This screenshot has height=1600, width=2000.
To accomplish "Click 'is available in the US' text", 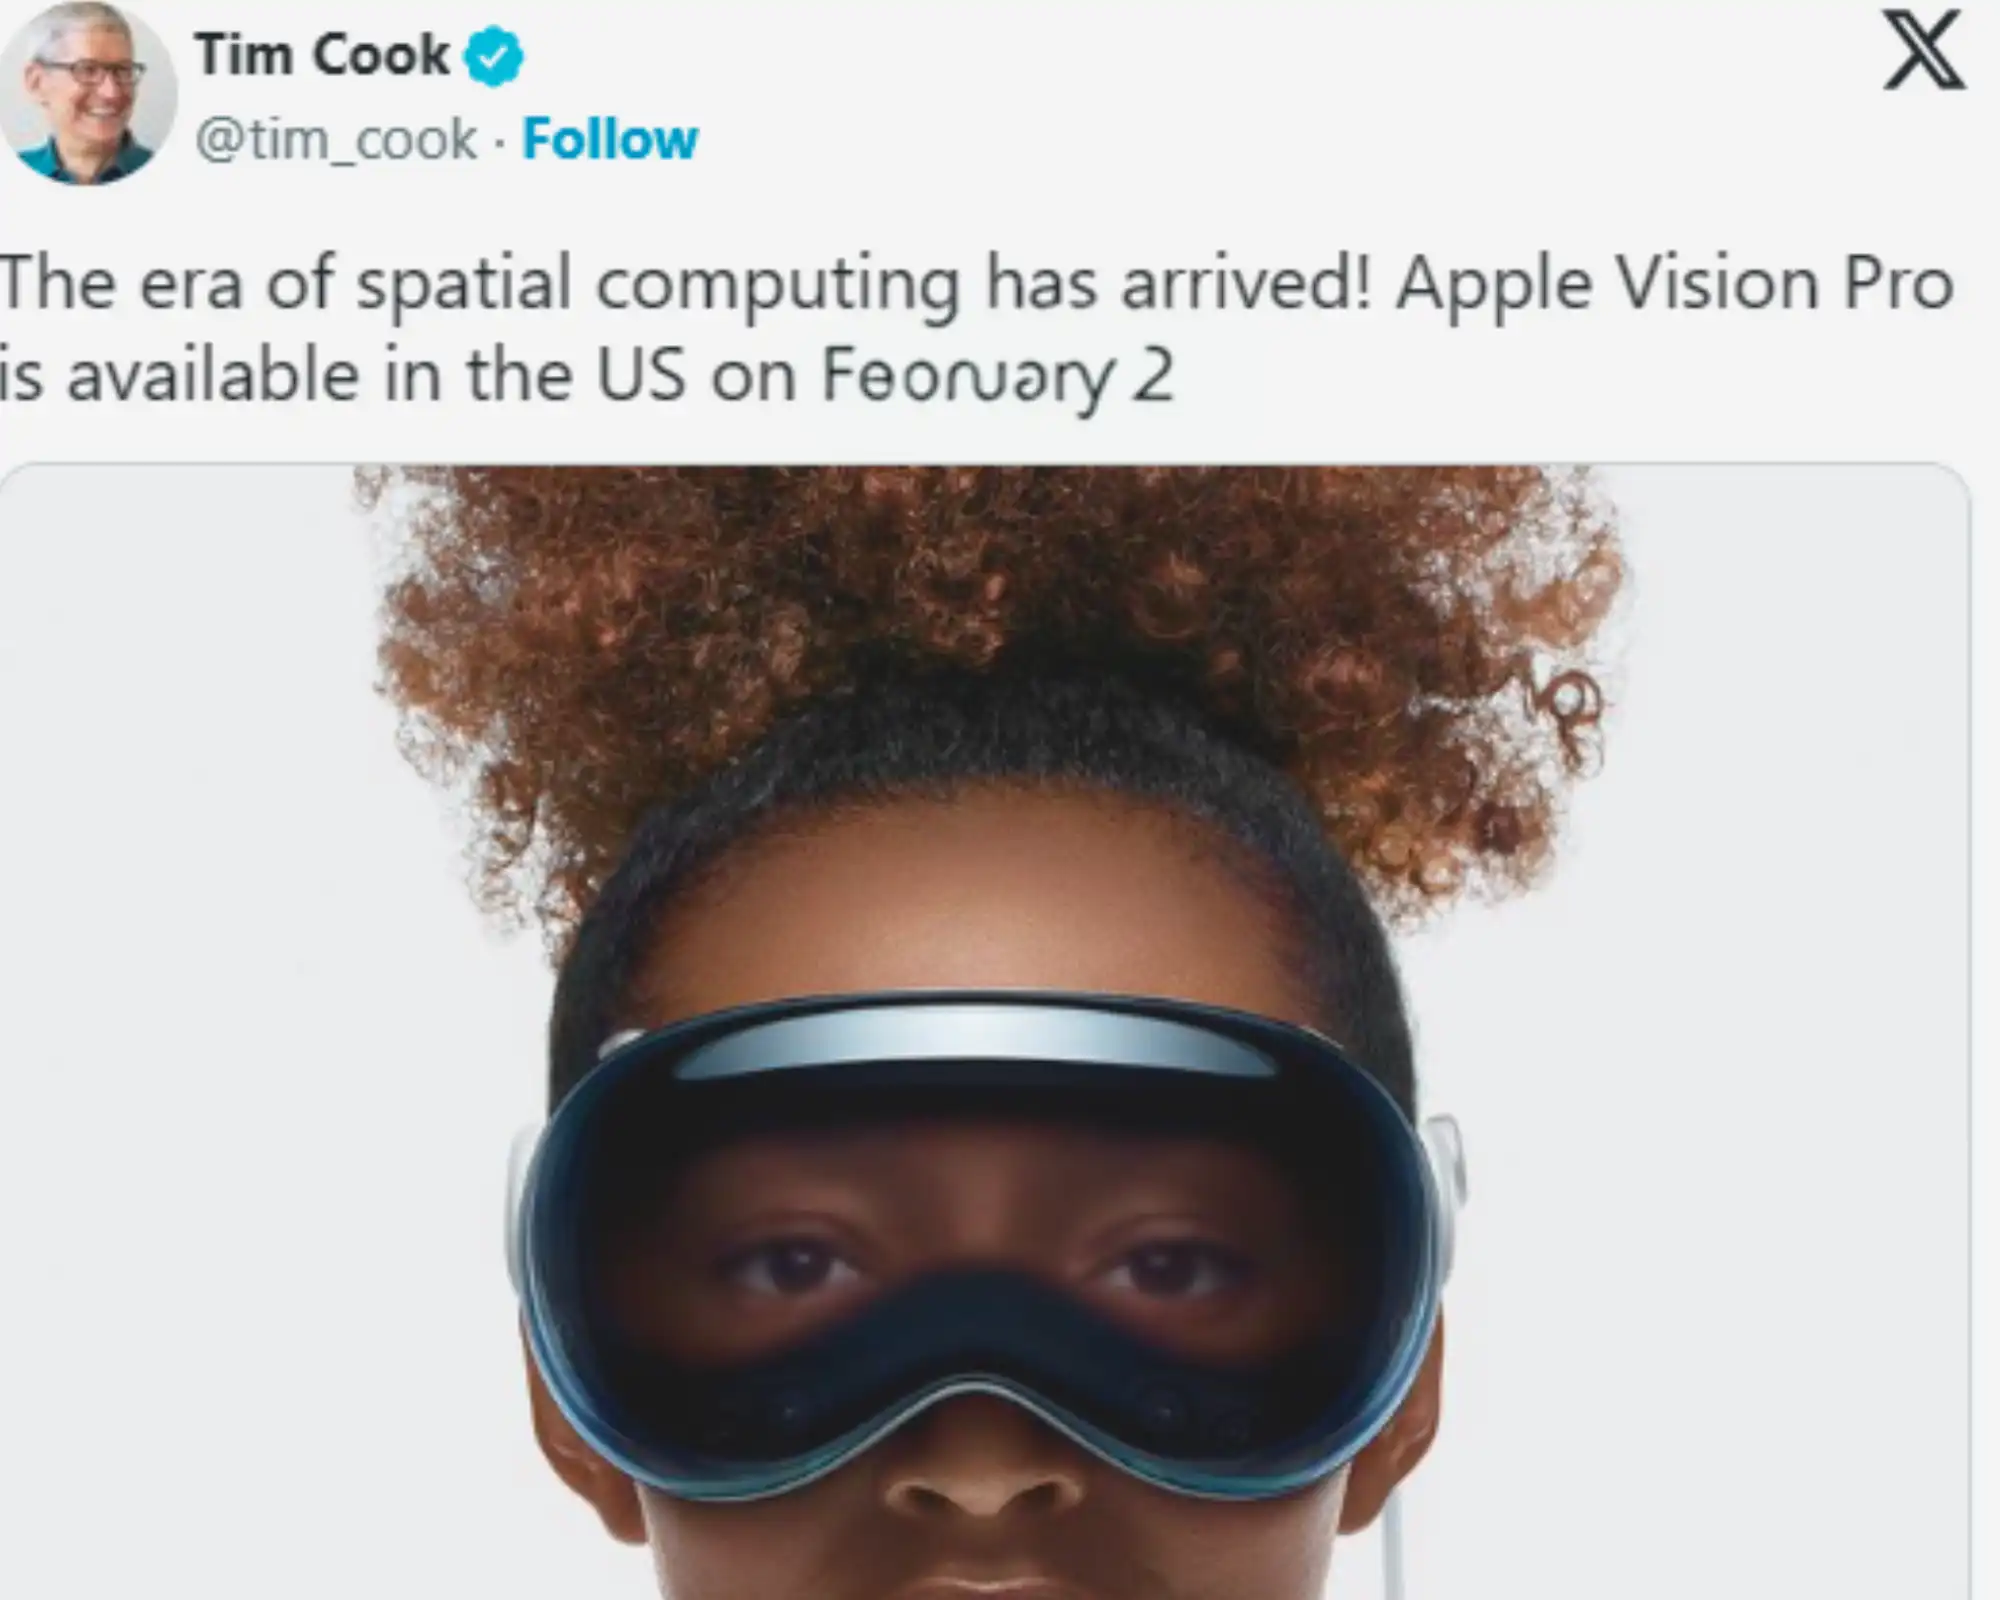I will click(x=342, y=376).
